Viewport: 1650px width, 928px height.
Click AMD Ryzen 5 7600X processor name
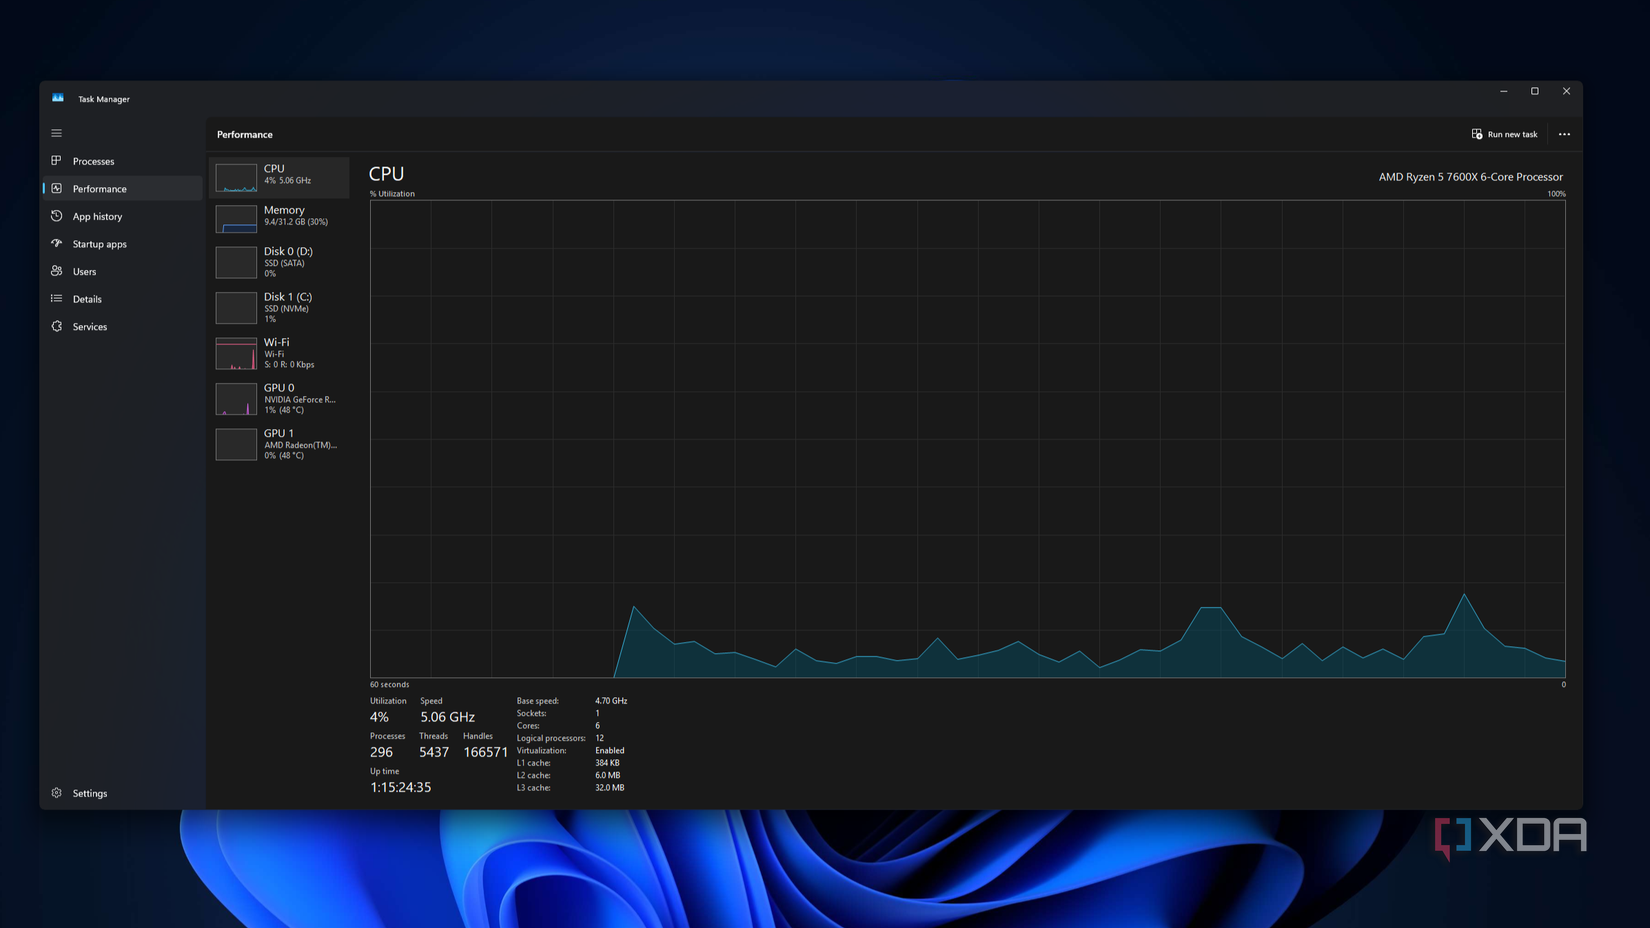(1470, 177)
